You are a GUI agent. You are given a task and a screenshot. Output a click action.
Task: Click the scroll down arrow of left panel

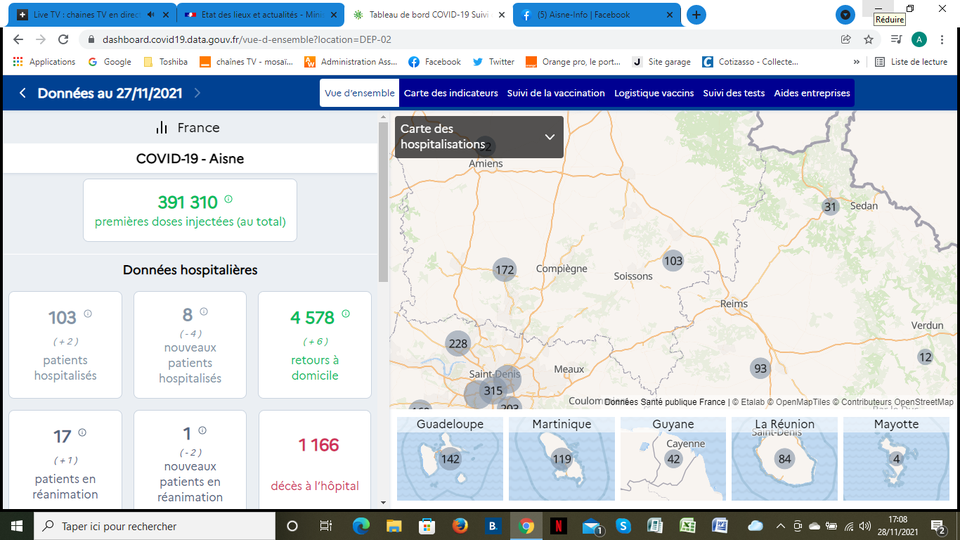coord(383,503)
